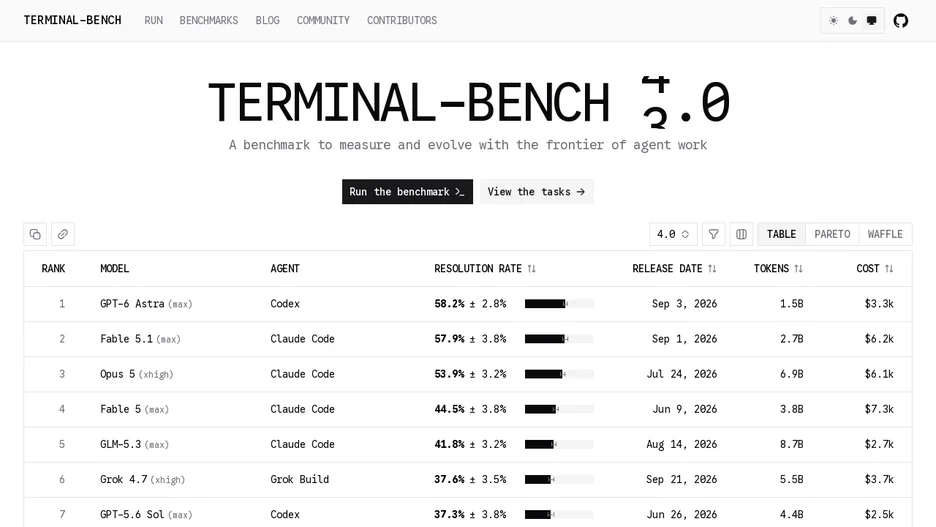Select the Fable 5 (max) model name

coord(134,409)
